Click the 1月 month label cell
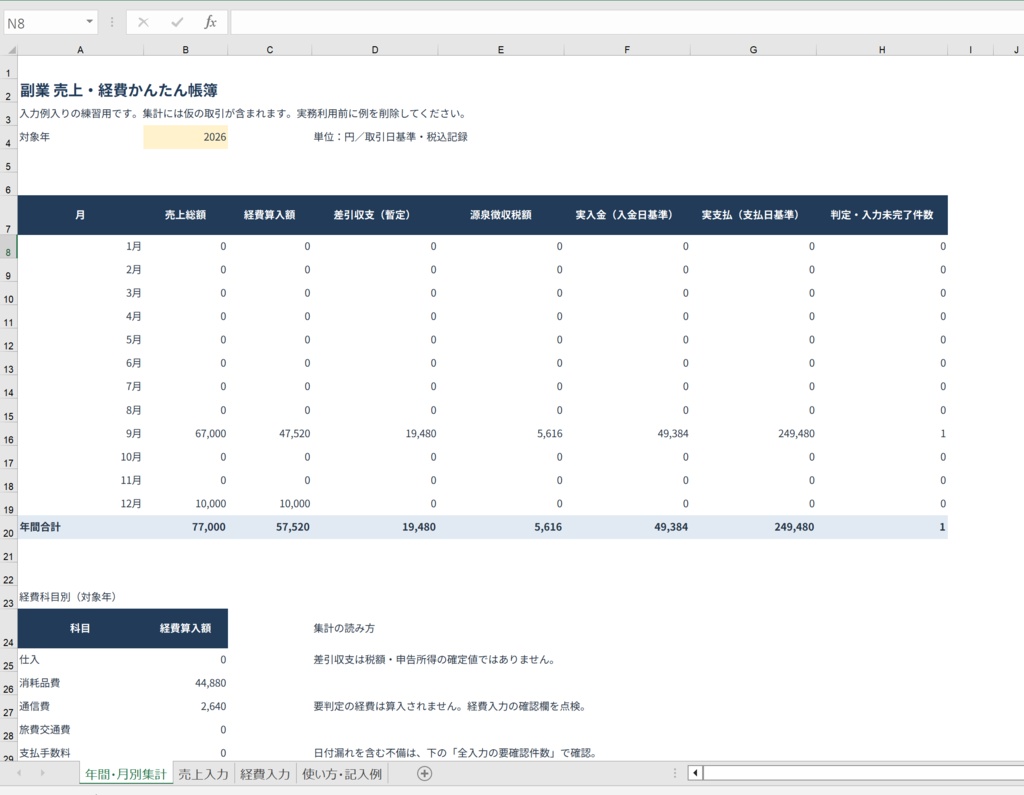The image size is (1024, 795). click(80, 246)
